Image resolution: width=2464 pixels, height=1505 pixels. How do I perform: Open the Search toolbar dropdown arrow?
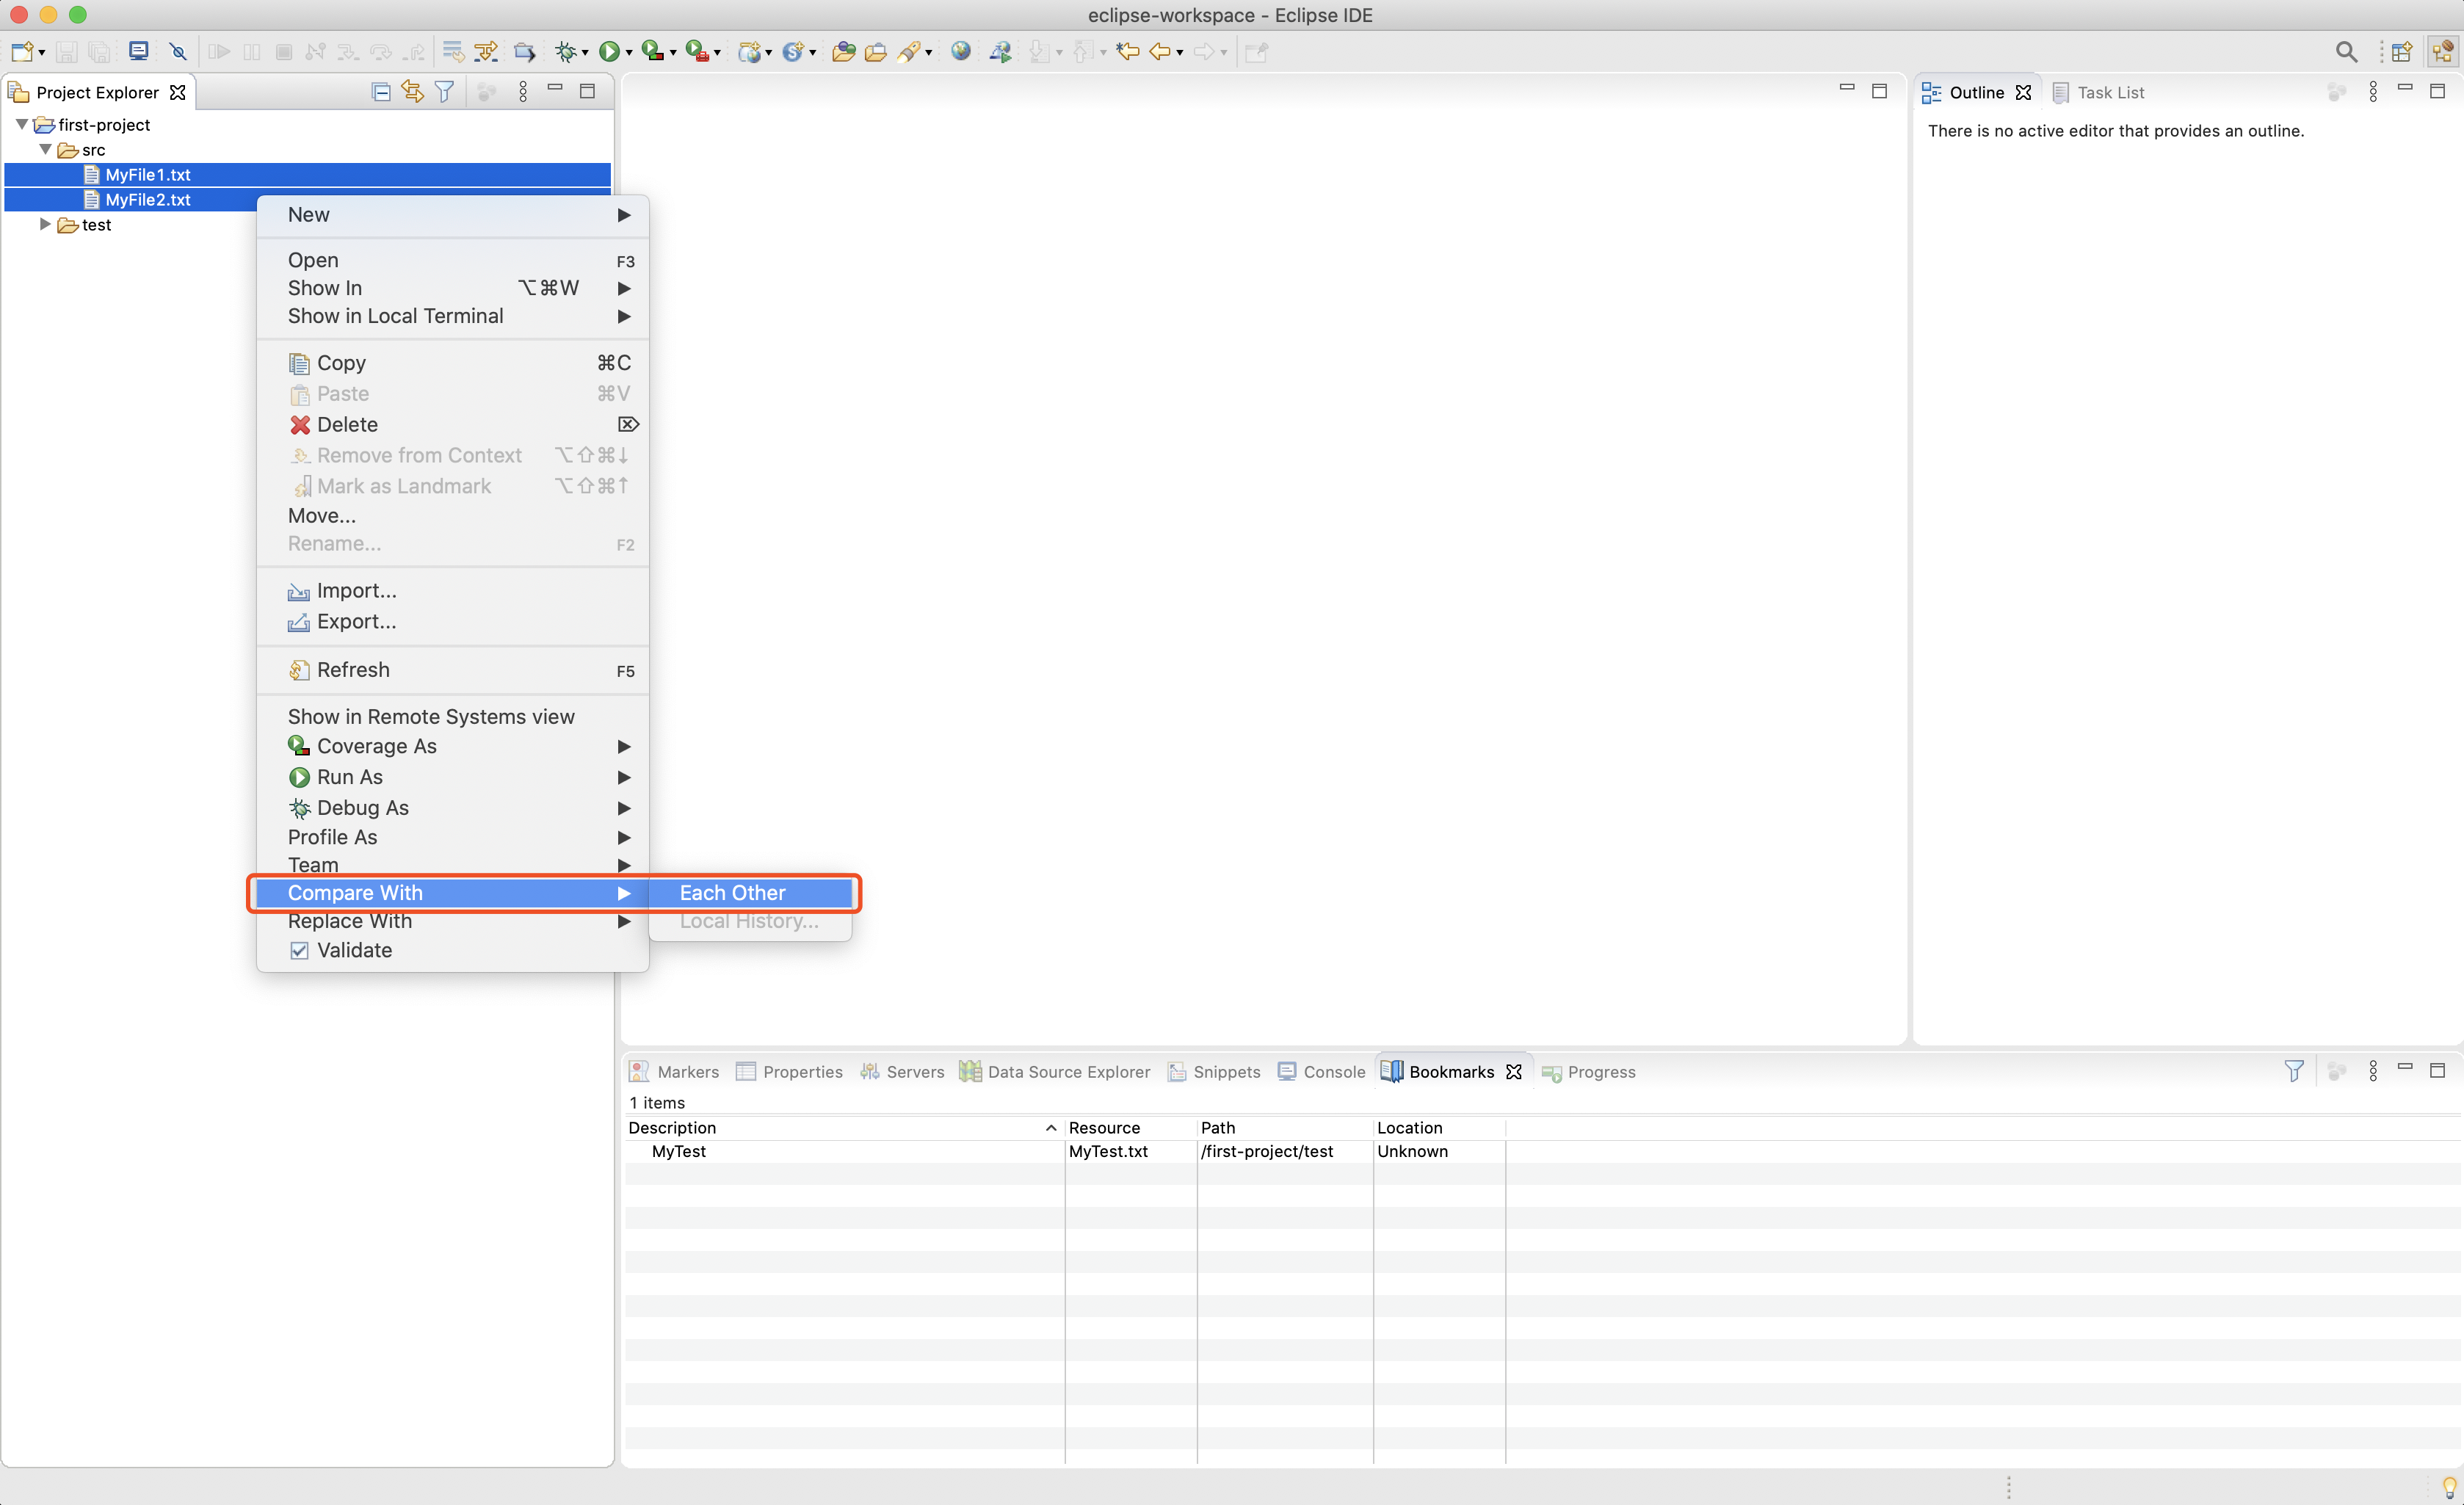pyautogui.click(x=929, y=53)
